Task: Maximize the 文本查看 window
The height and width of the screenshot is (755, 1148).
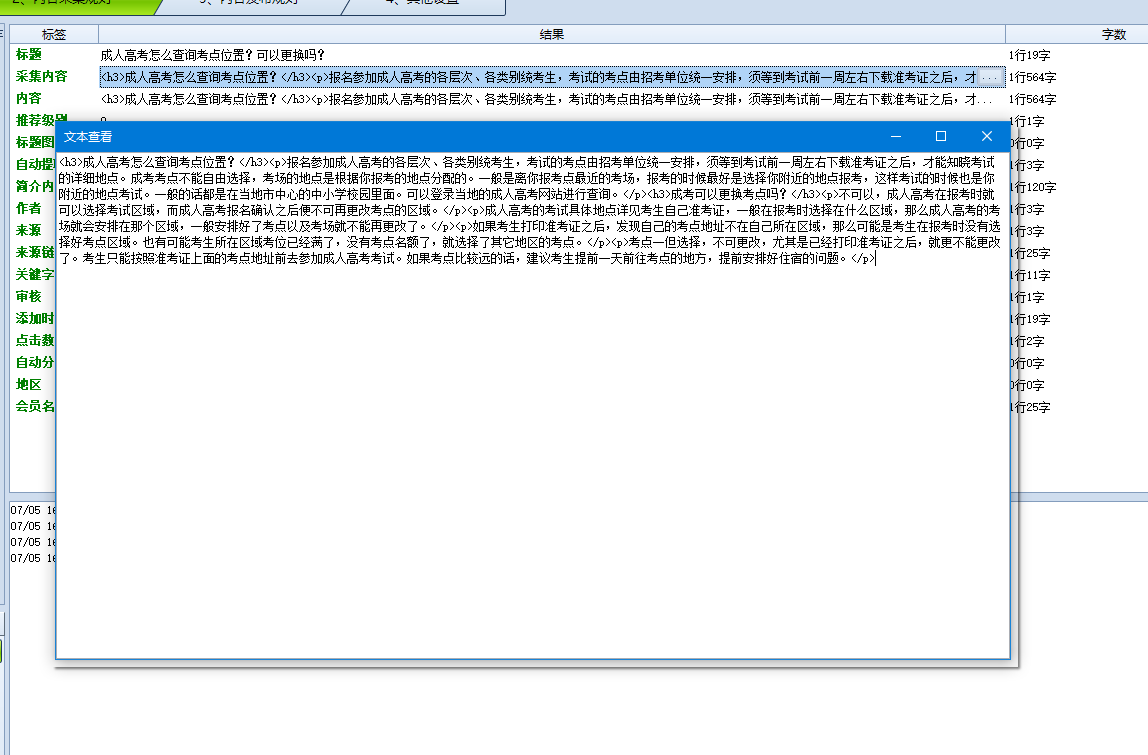Action: point(940,137)
